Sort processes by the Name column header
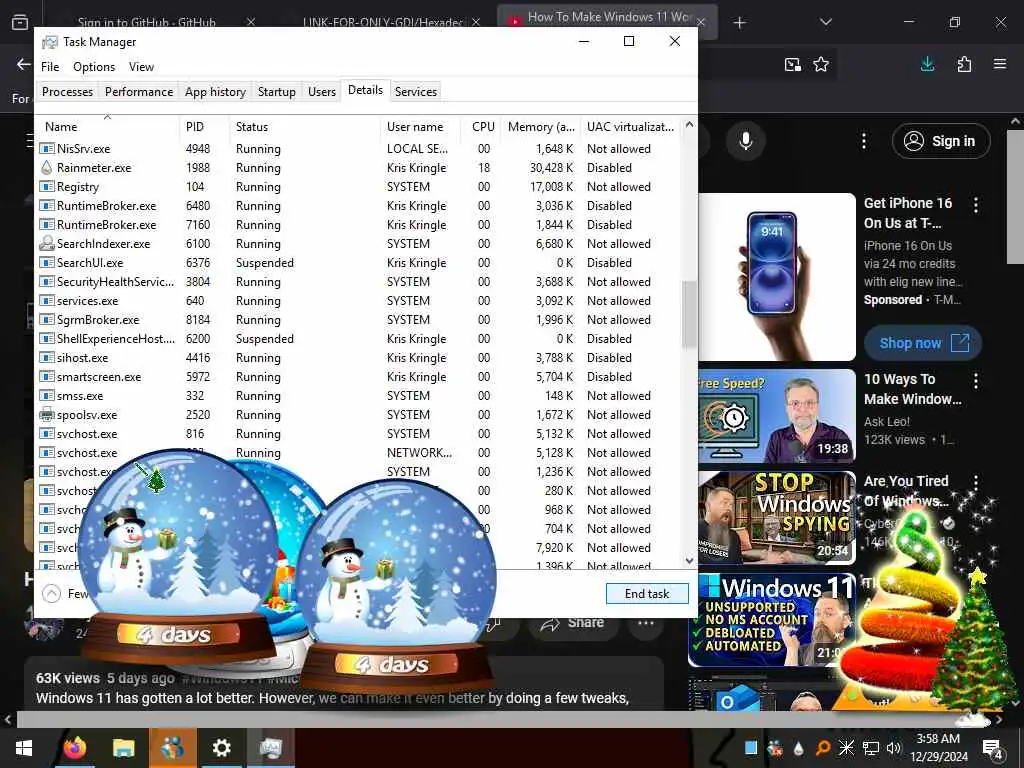Screen dimensions: 1024x768 point(108,127)
